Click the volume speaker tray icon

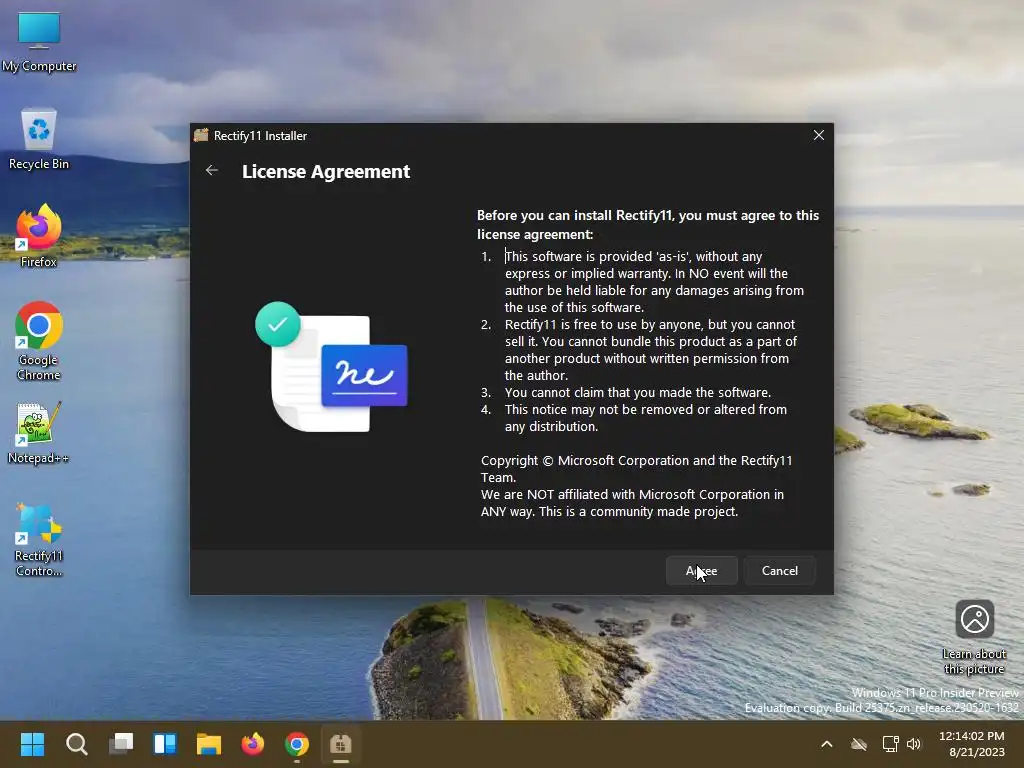click(x=914, y=744)
